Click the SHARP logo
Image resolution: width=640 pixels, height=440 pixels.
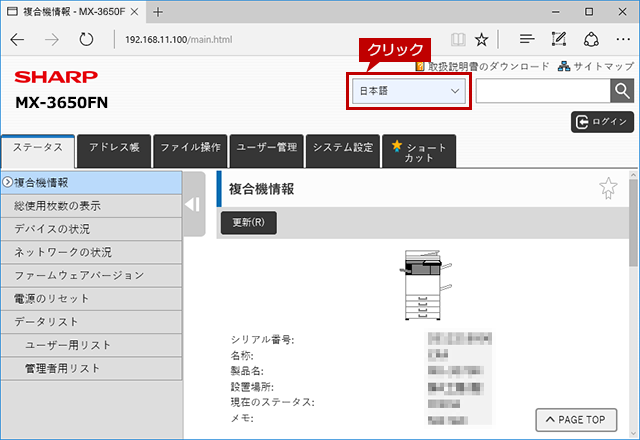coord(56,77)
